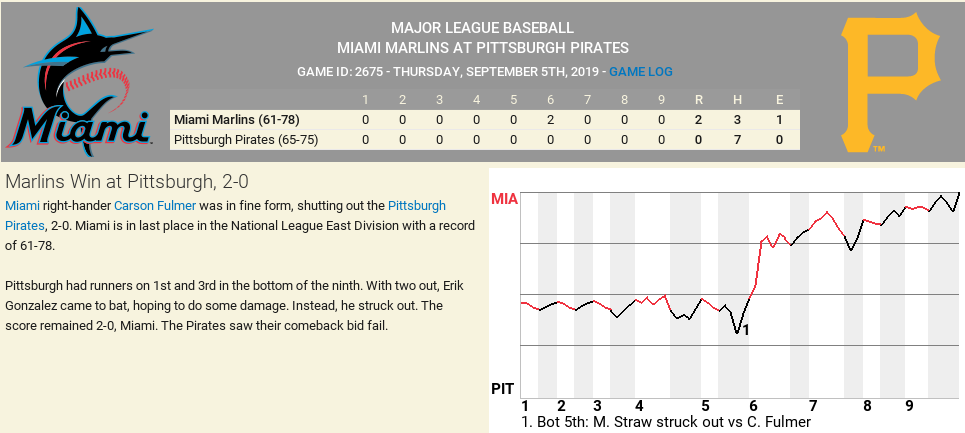The image size is (965, 433).
Task: Click the Miami Marlins logo
Action: tap(80, 82)
